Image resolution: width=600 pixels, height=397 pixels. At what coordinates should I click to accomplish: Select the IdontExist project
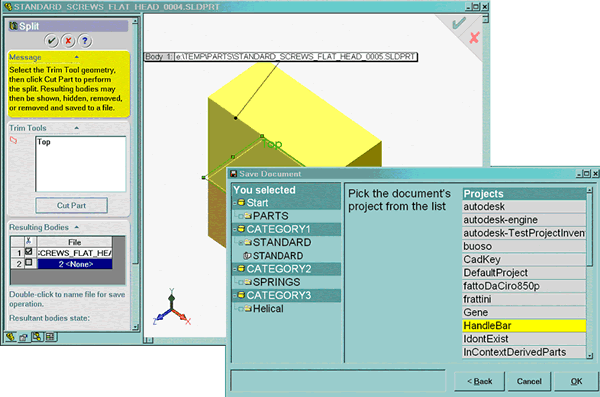coord(524,339)
